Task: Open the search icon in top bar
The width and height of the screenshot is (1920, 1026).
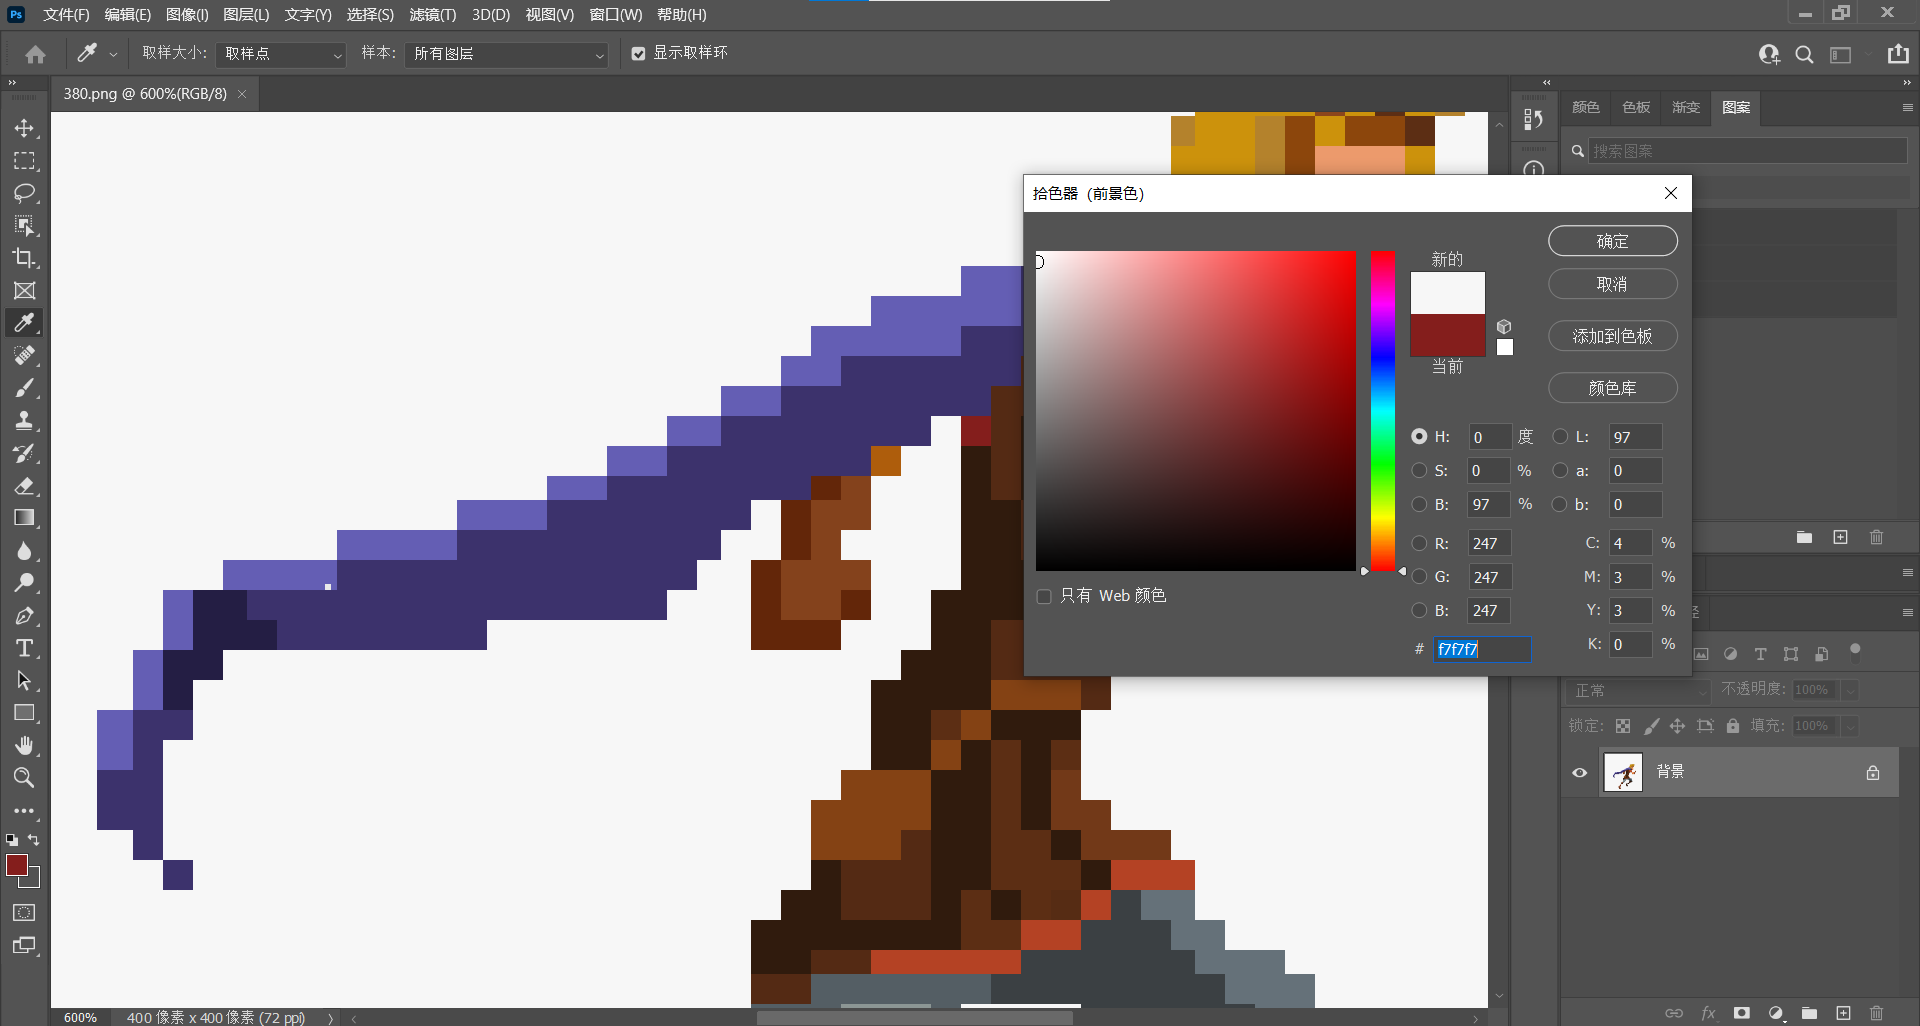Action: click(x=1804, y=54)
